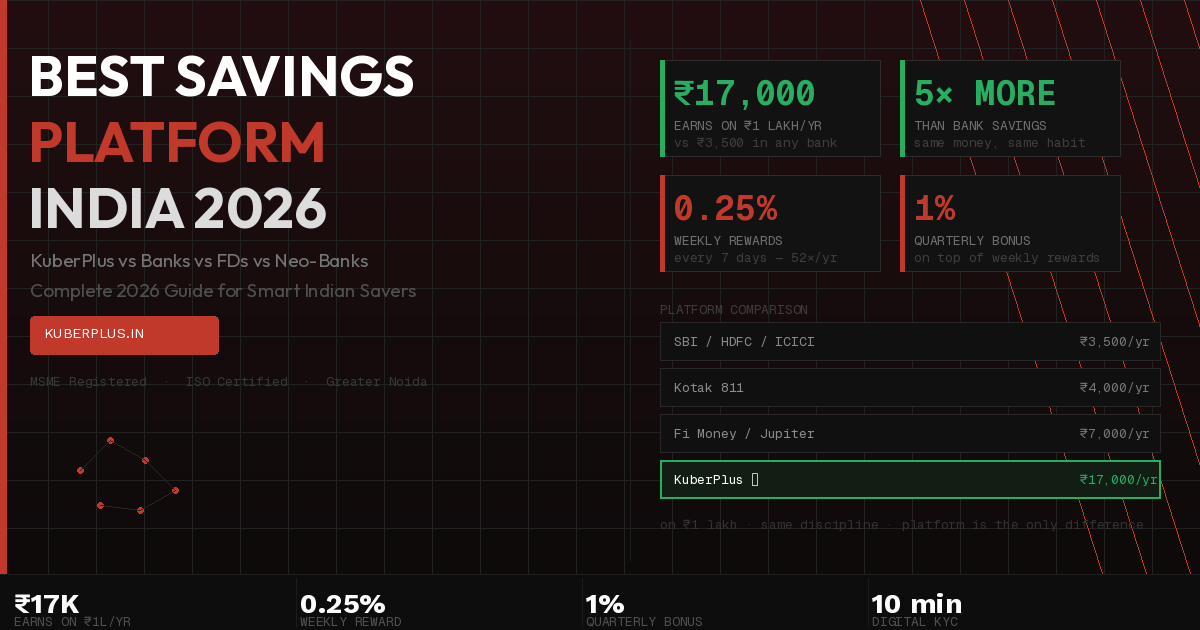Image resolution: width=1200 pixels, height=630 pixels.
Task: Click the 'ISO Certified' label
Action: (237, 382)
